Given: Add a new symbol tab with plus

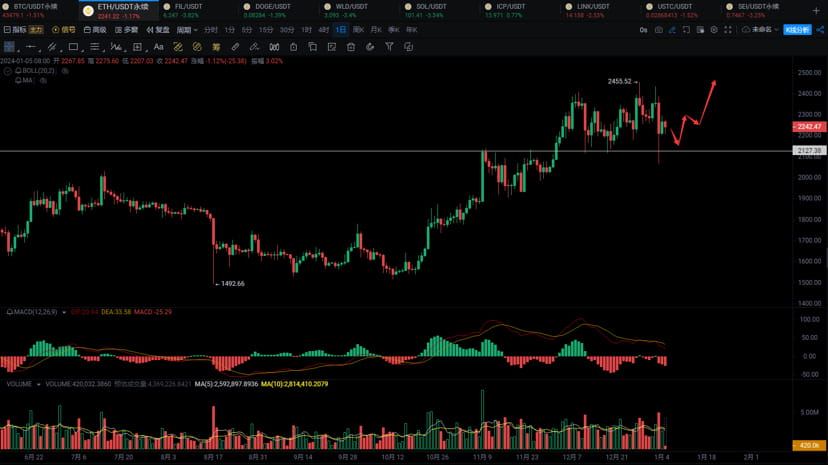Looking at the screenshot, I should click(x=816, y=11).
